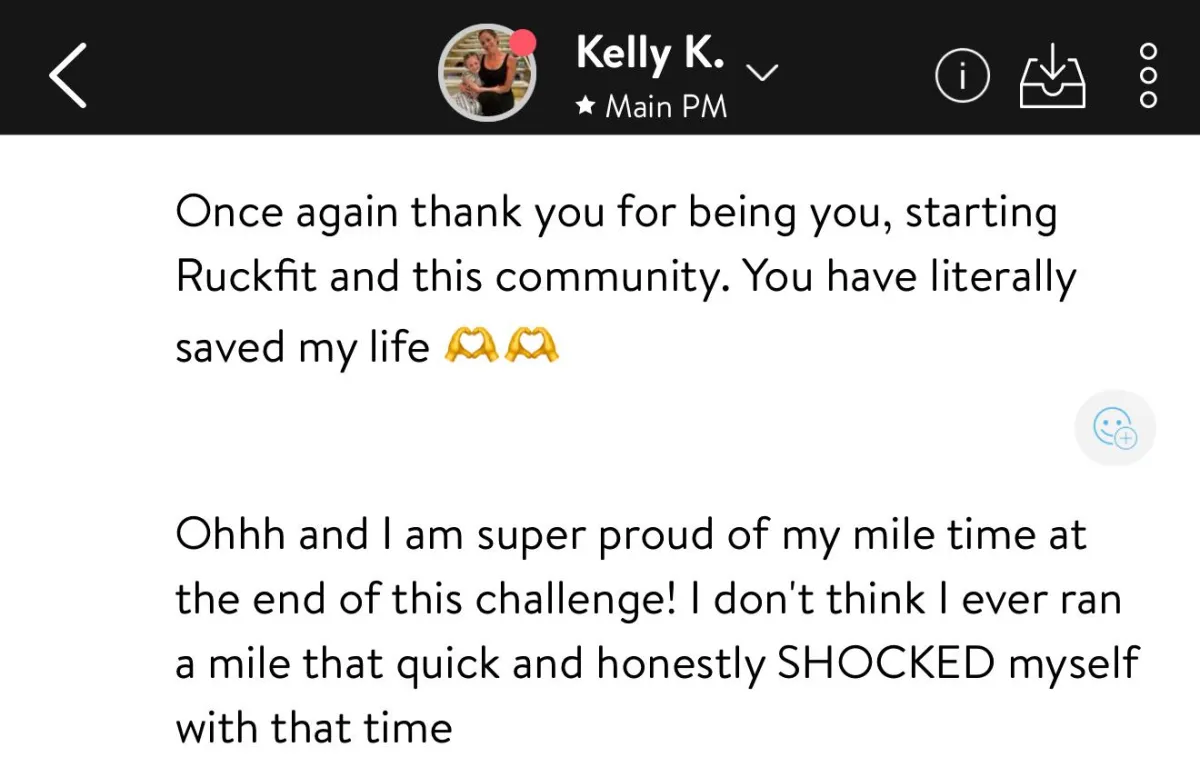This screenshot has height=767, width=1200.
Task: Select the "Ohhh and I am super proud" message
Action: 655,631
